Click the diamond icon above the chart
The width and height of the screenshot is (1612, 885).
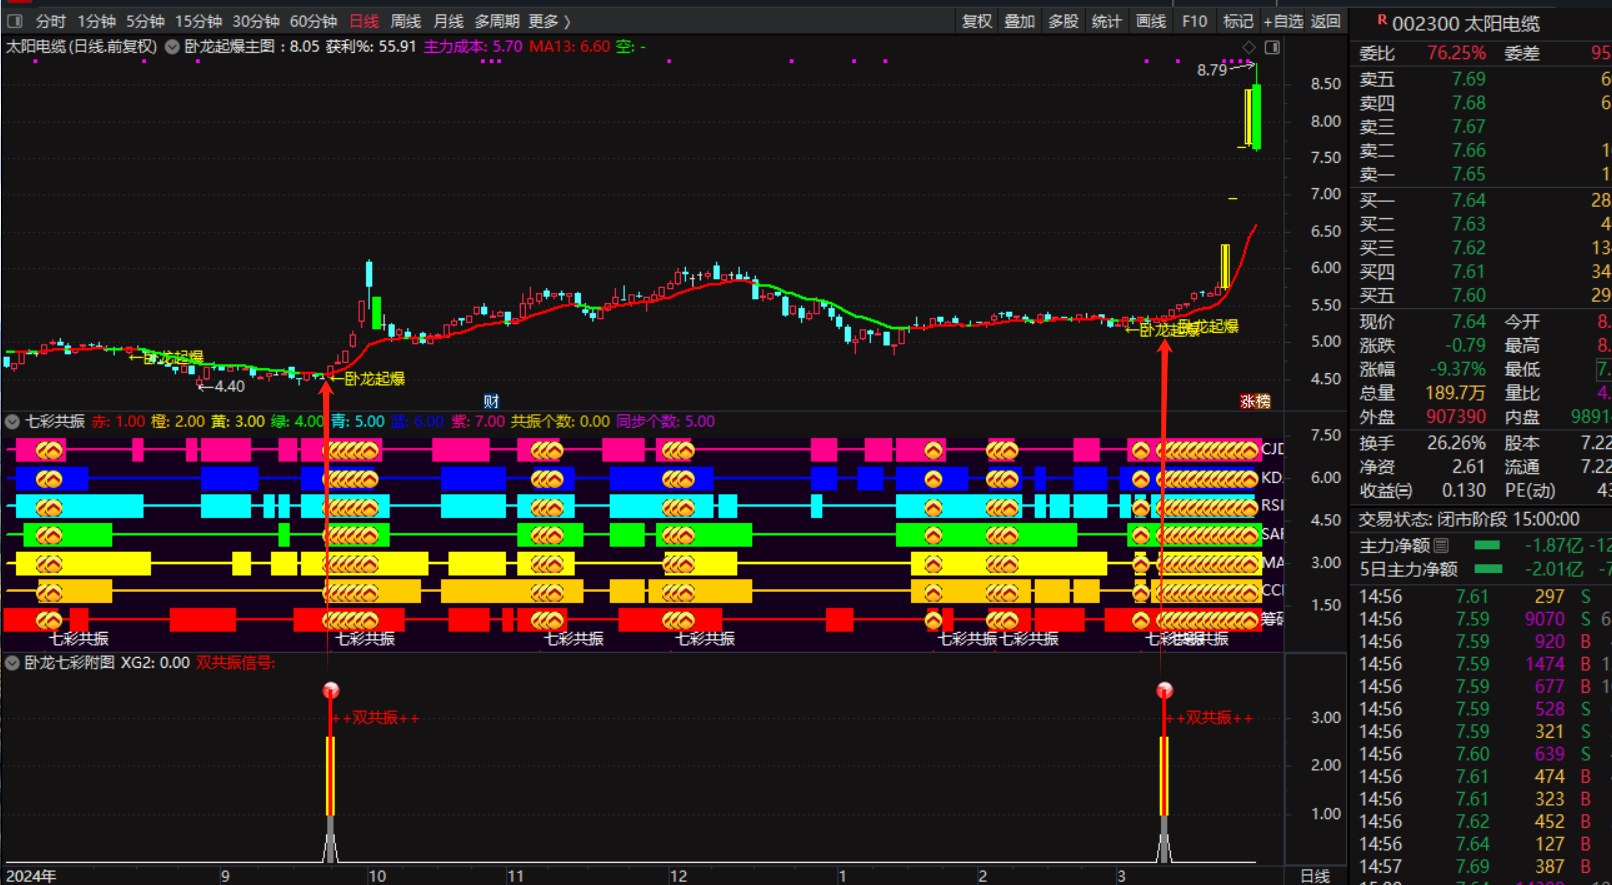coord(1249,47)
